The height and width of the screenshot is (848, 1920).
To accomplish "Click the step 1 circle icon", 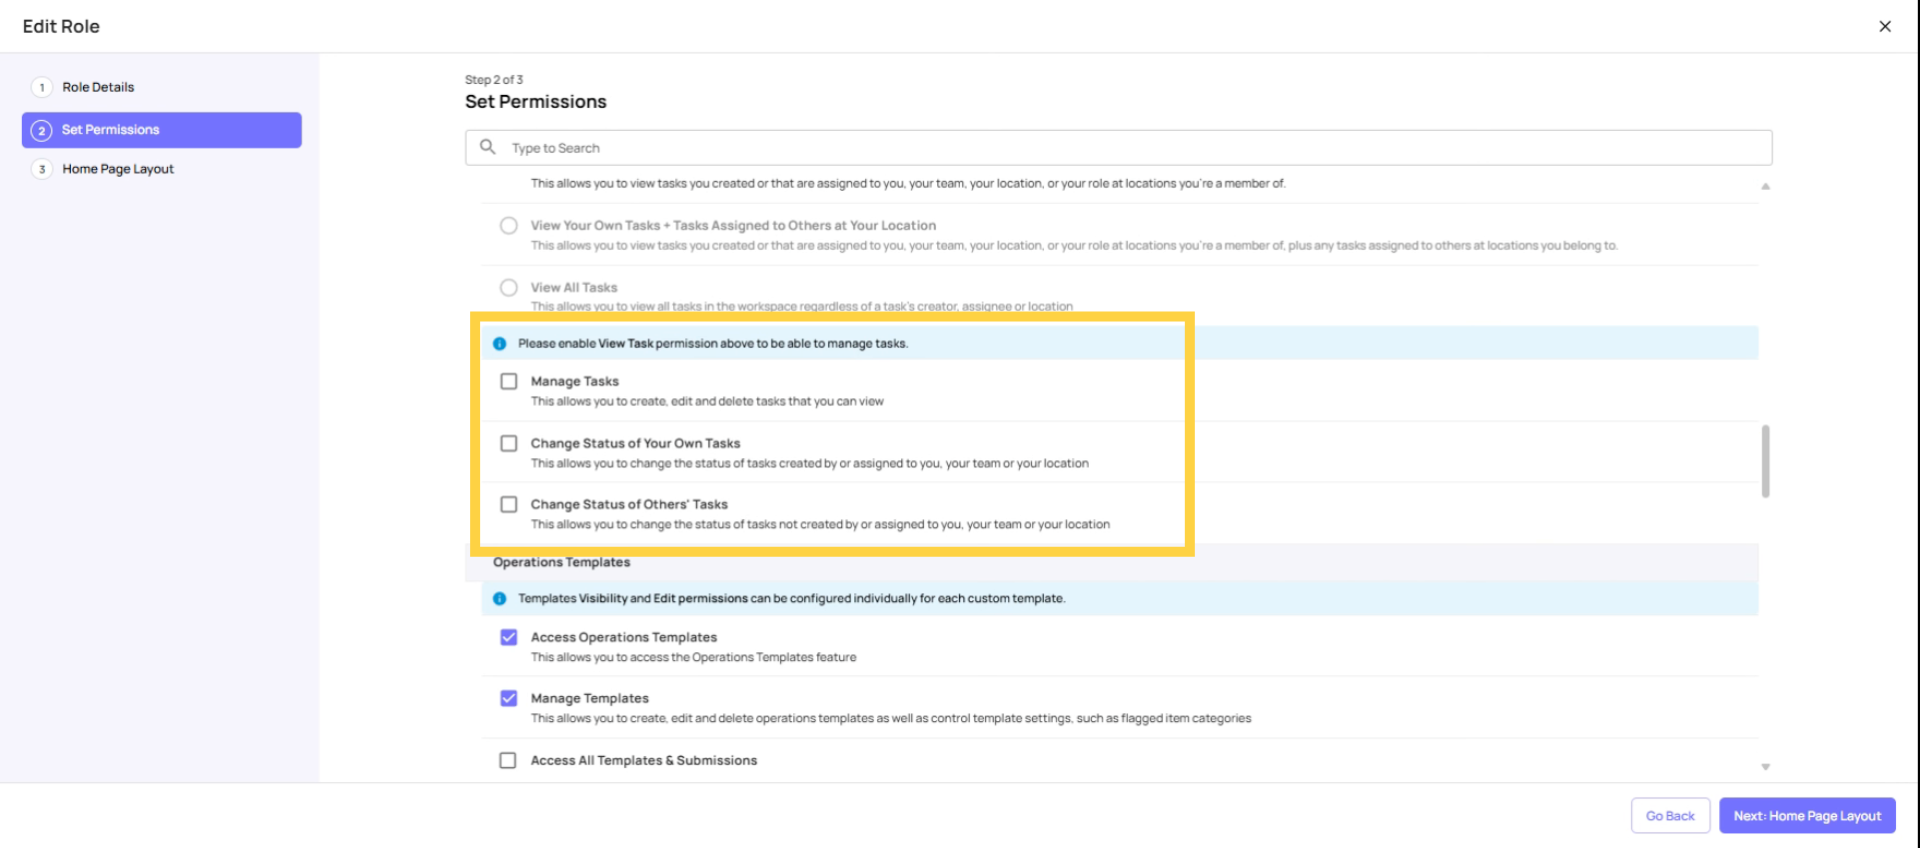I will coord(41,87).
